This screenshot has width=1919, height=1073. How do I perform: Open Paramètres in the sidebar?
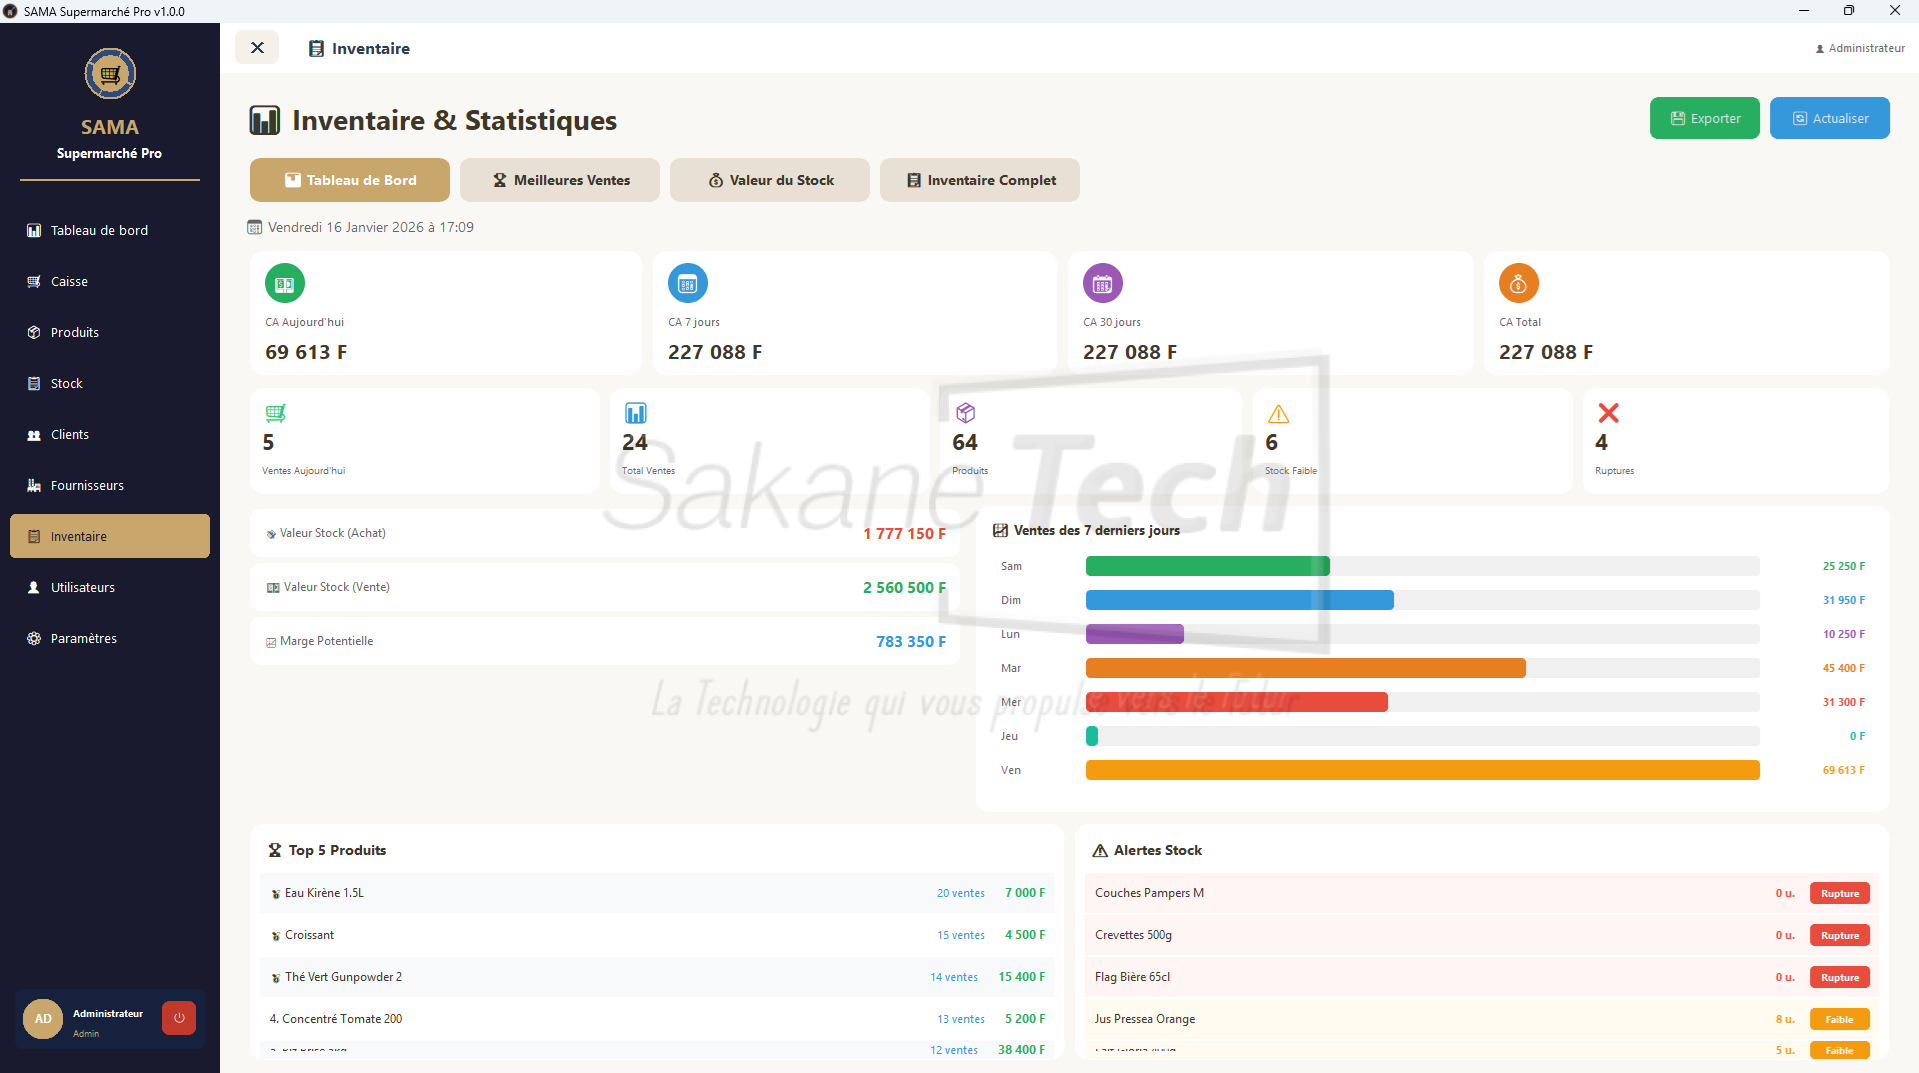click(110, 638)
